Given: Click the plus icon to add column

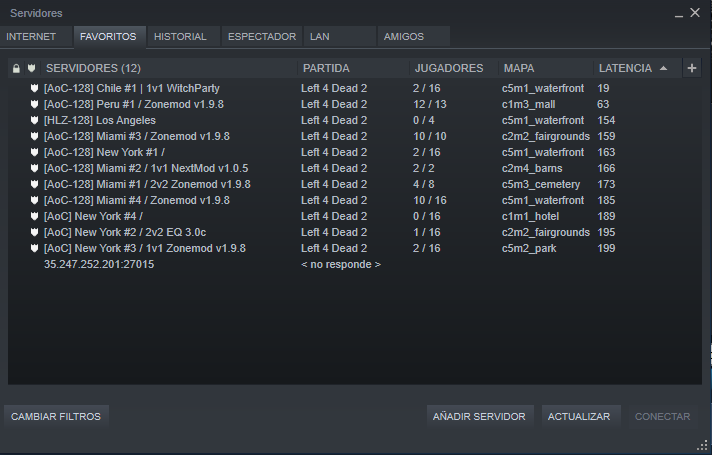Looking at the screenshot, I should (x=692, y=68).
